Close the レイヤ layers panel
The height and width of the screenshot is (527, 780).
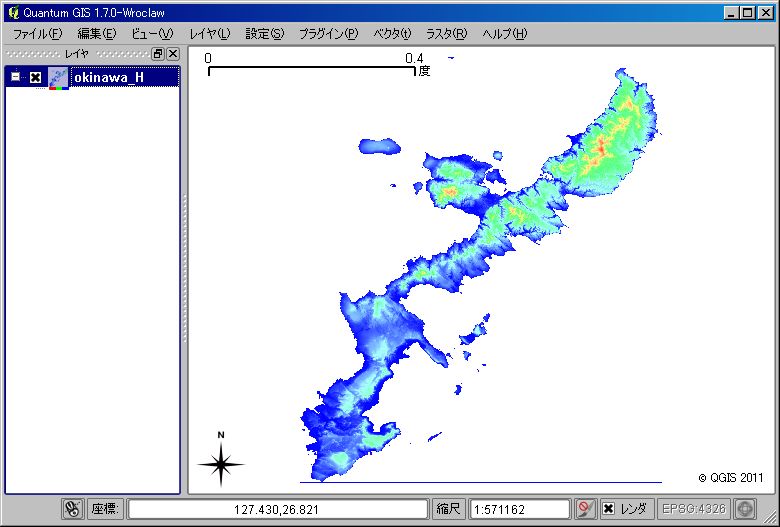pyautogui.click(x=173, y=54)
